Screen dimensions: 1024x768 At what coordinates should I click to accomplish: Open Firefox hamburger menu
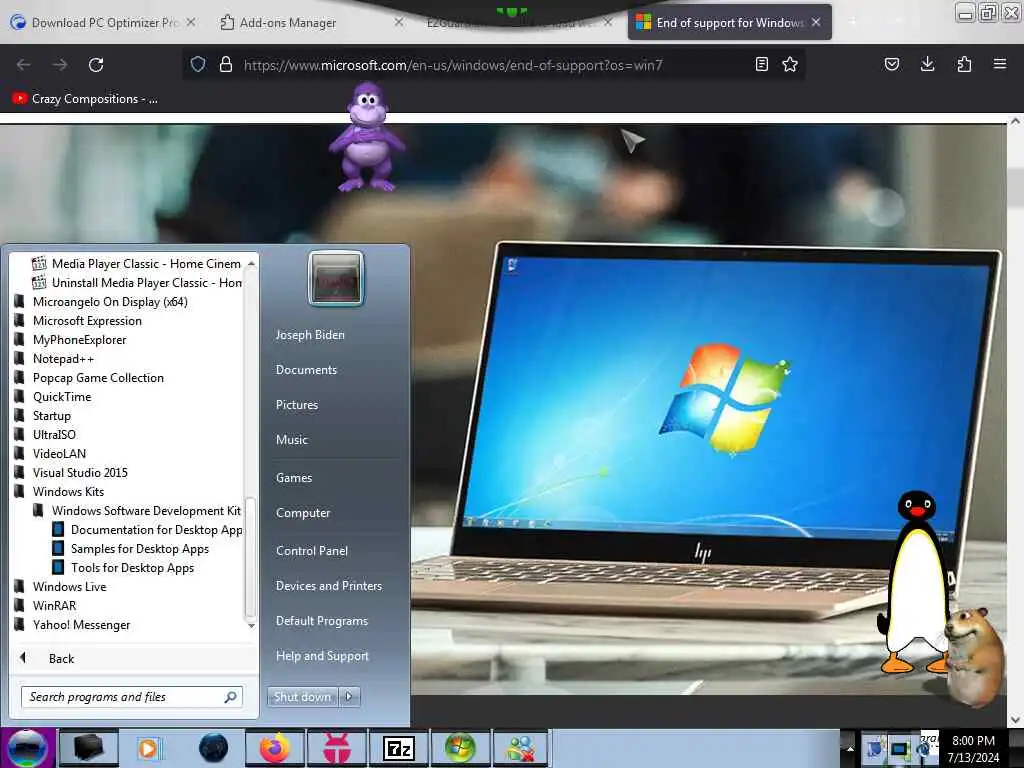(x=1000, y=65)
